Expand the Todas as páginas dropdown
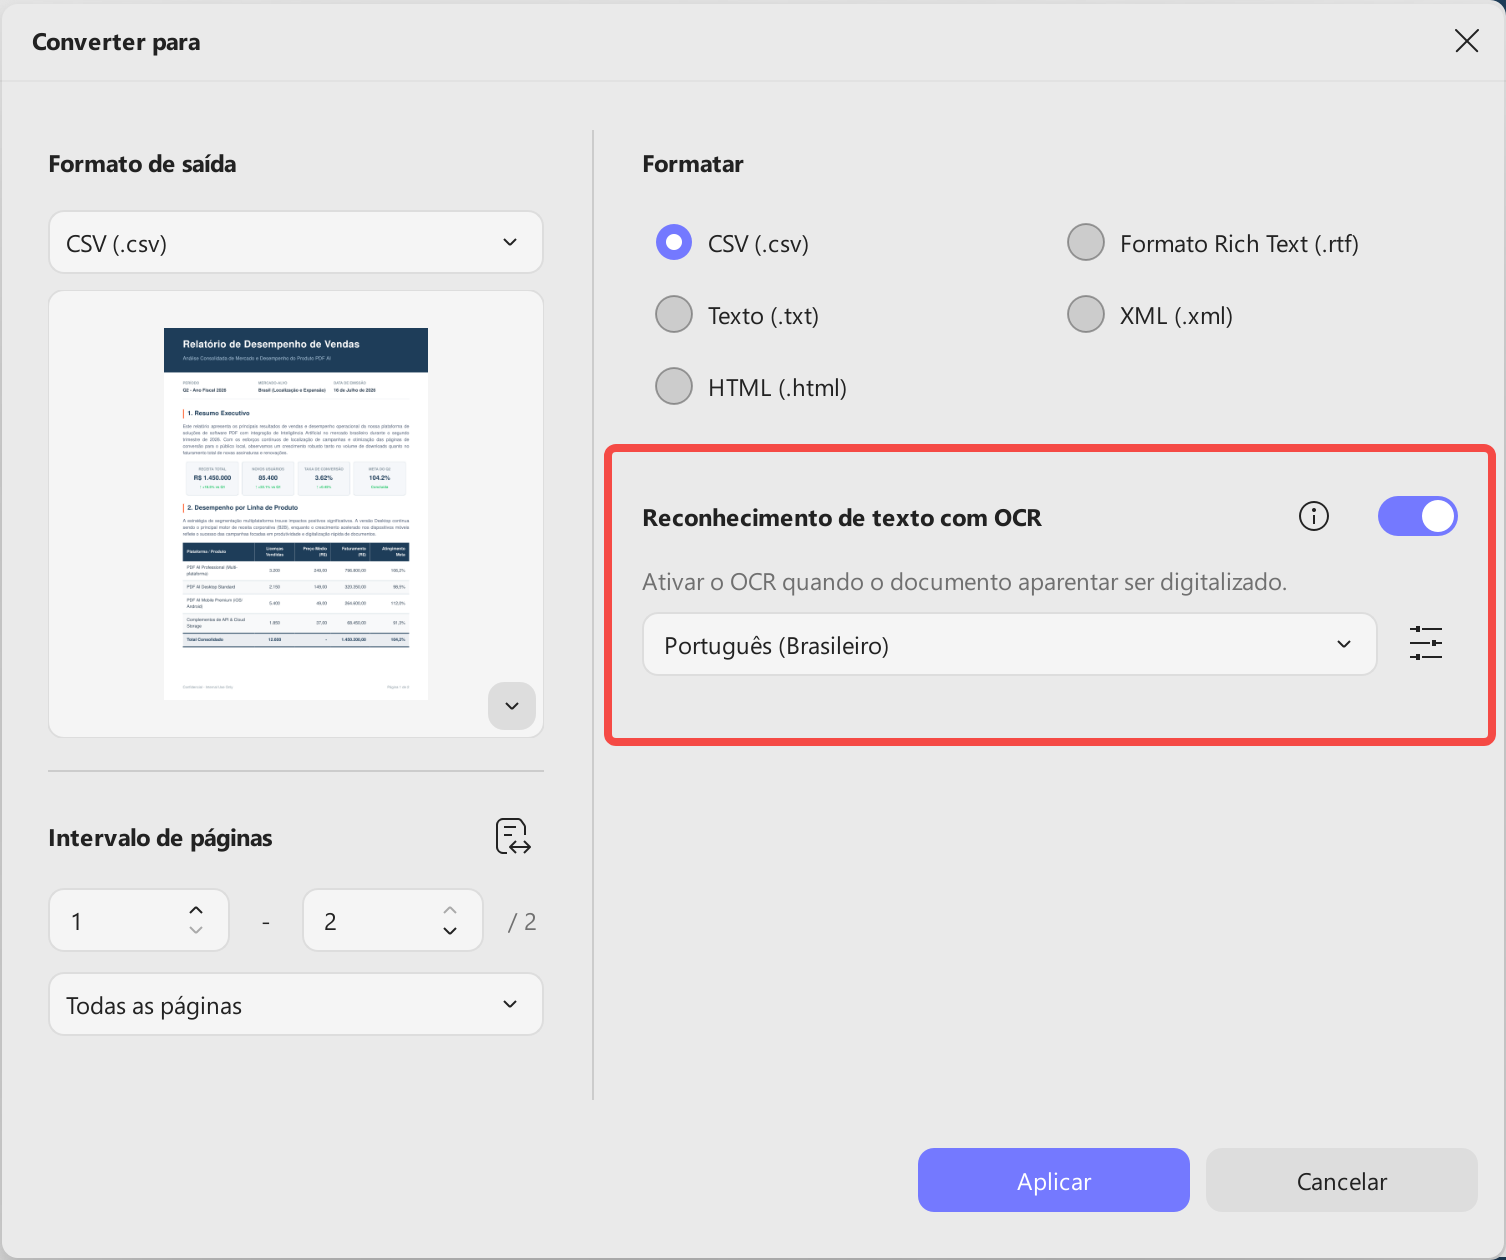The width and height of the screenshot is (1506, 1260). point(296,1004)
